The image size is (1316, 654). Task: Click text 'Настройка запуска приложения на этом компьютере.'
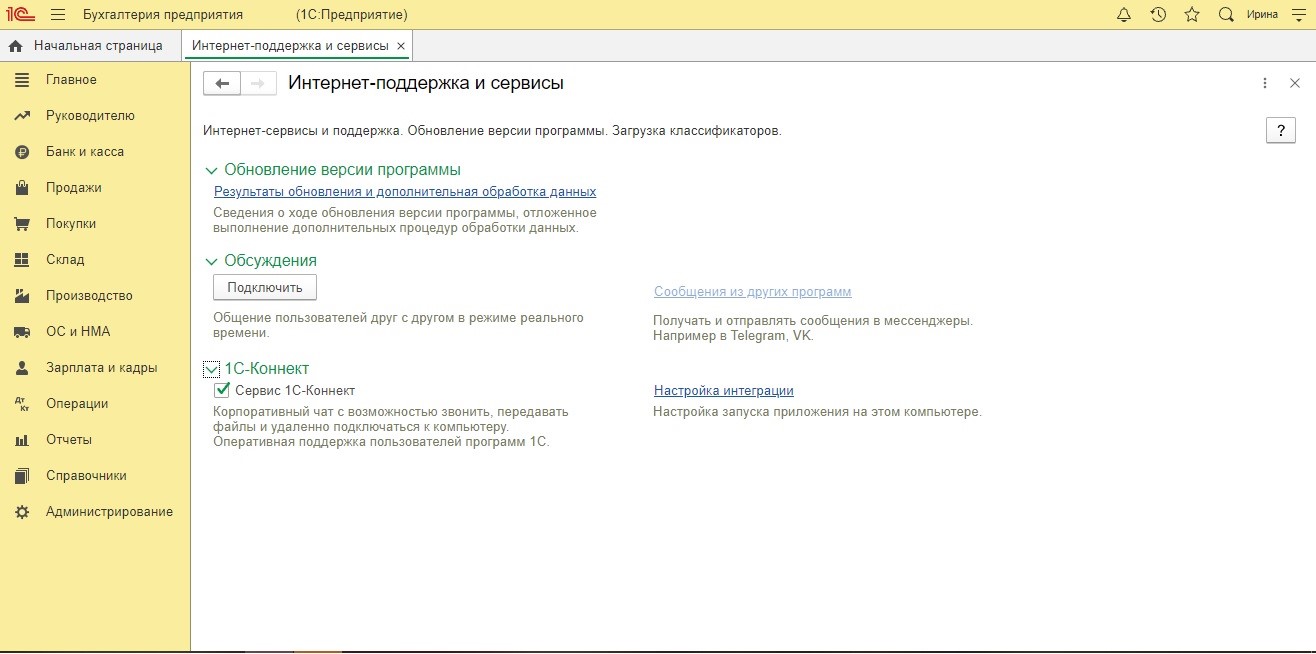click(818, 412)
